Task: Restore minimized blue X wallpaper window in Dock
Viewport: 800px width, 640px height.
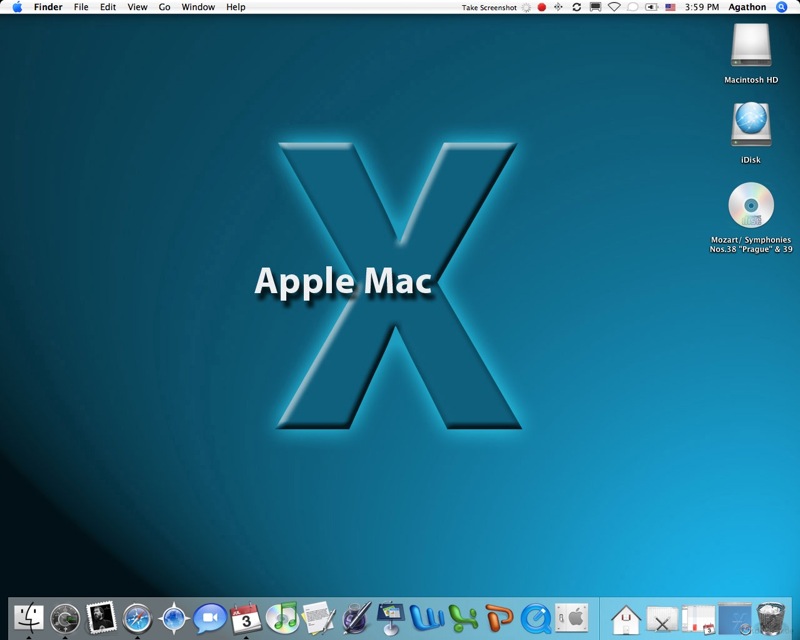Action: 734,619
